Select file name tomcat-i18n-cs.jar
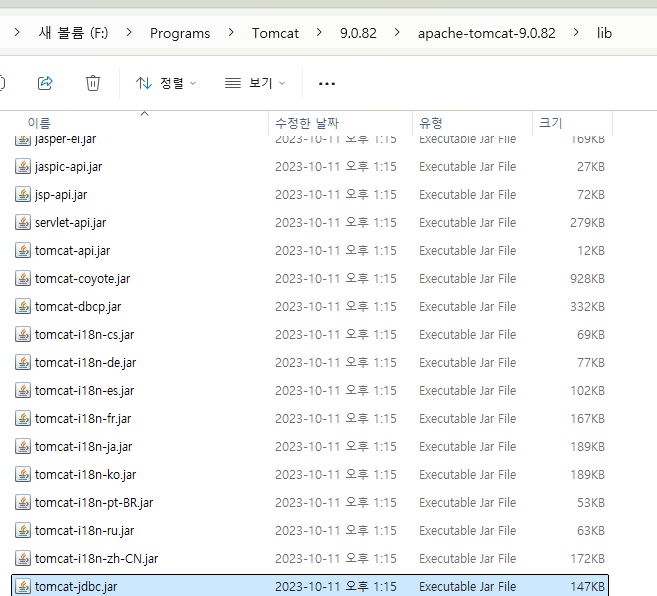The image size is (657, 596). pyautogui.click(x=85, y=334)
